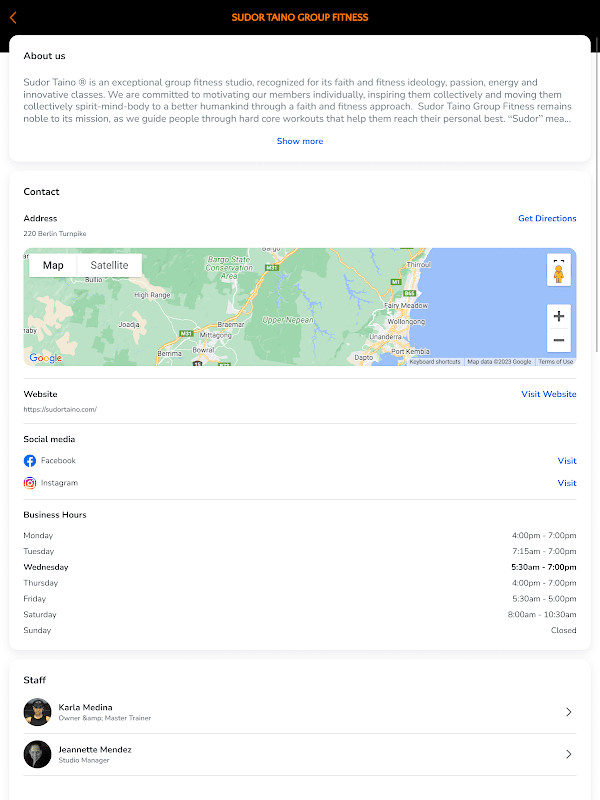This screenshot has width=600, height=800.
Task: Click Visit next to Instagram
Action: click(567, 483)
